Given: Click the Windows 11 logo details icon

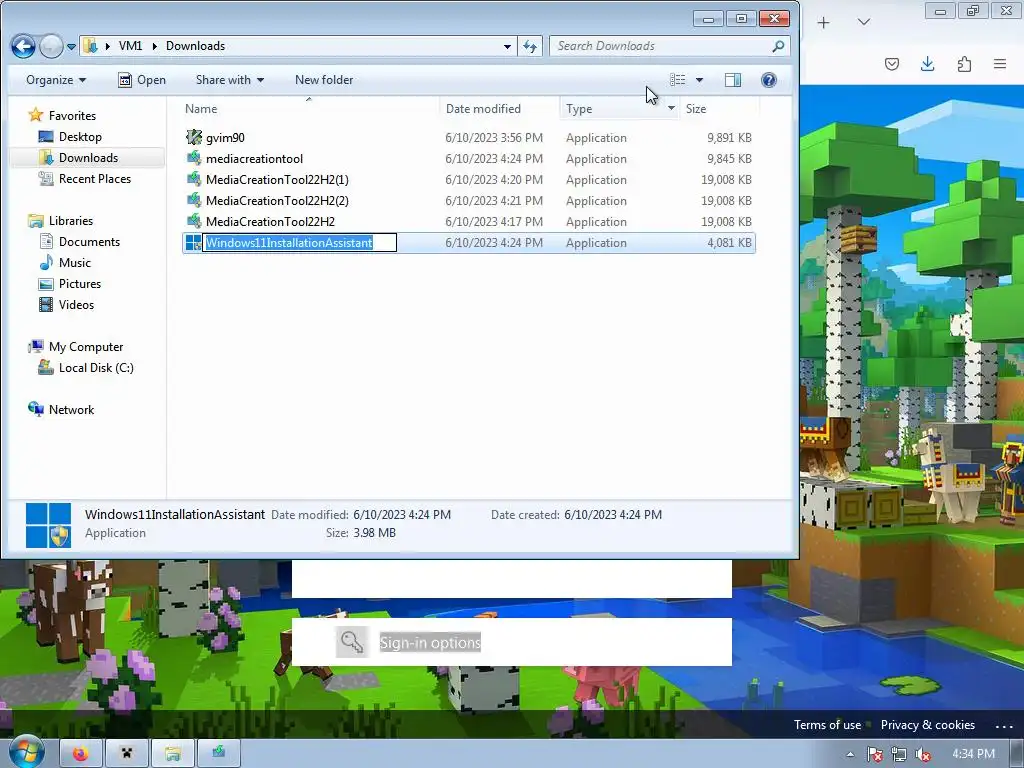Looking at the screenshot, I should (x=48, y=525).
